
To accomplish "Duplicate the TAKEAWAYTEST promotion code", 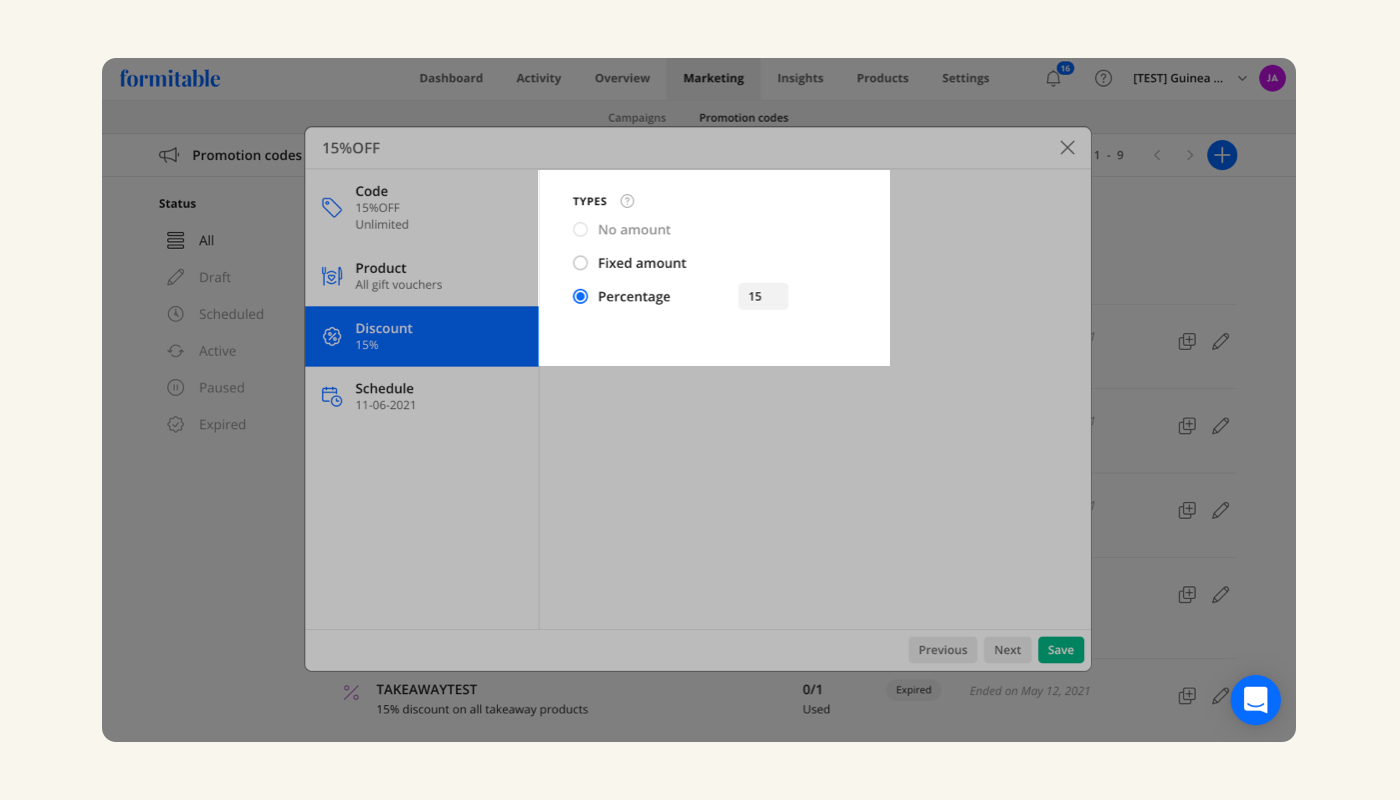I will coord(1187,695).
